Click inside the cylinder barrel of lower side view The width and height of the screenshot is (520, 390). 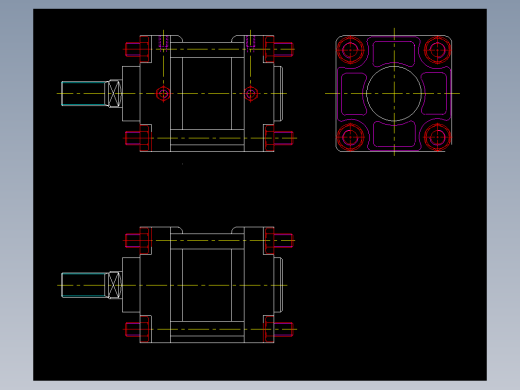click(x=207, y=285)
